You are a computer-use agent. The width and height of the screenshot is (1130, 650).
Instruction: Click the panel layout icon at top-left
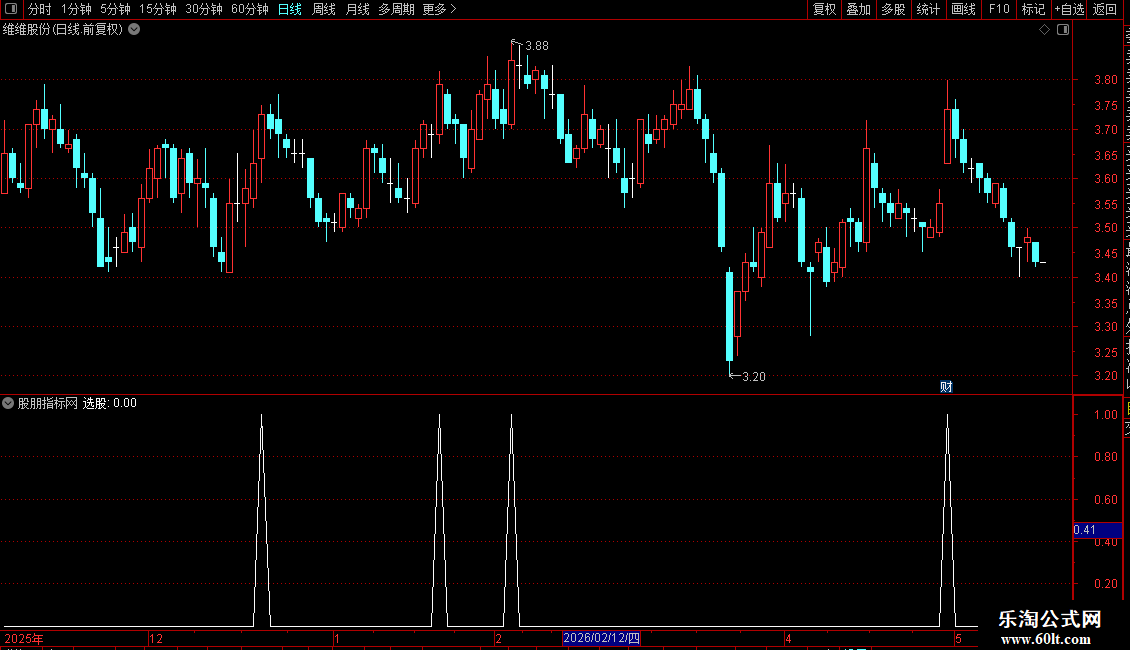click(11, 9)
